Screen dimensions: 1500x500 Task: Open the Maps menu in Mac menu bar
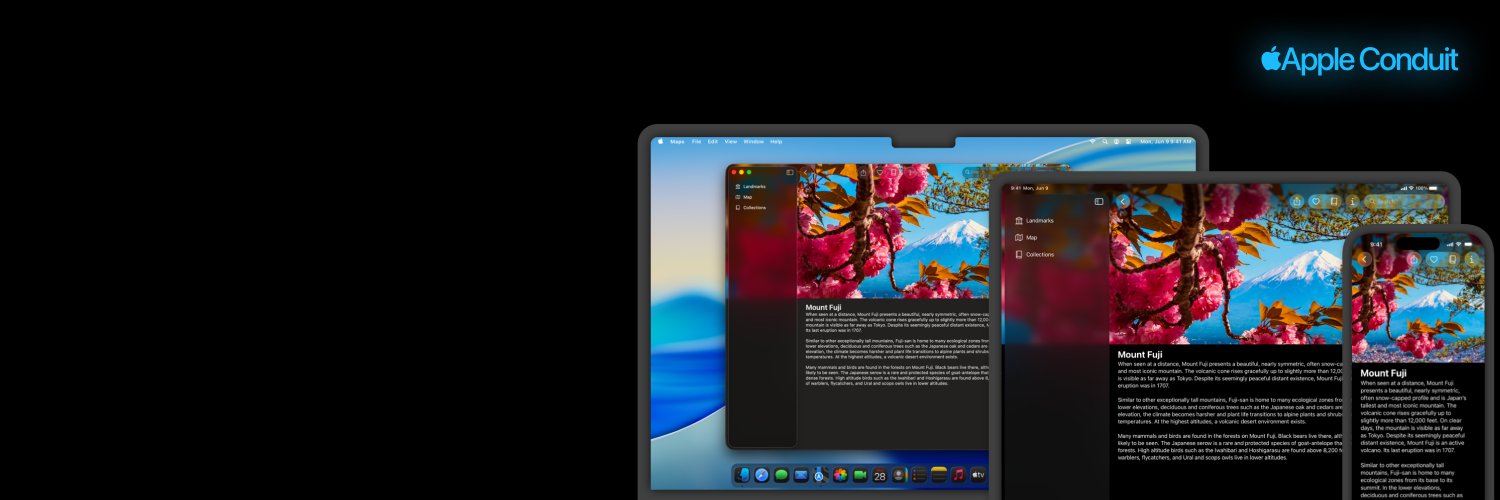(677, 142)
